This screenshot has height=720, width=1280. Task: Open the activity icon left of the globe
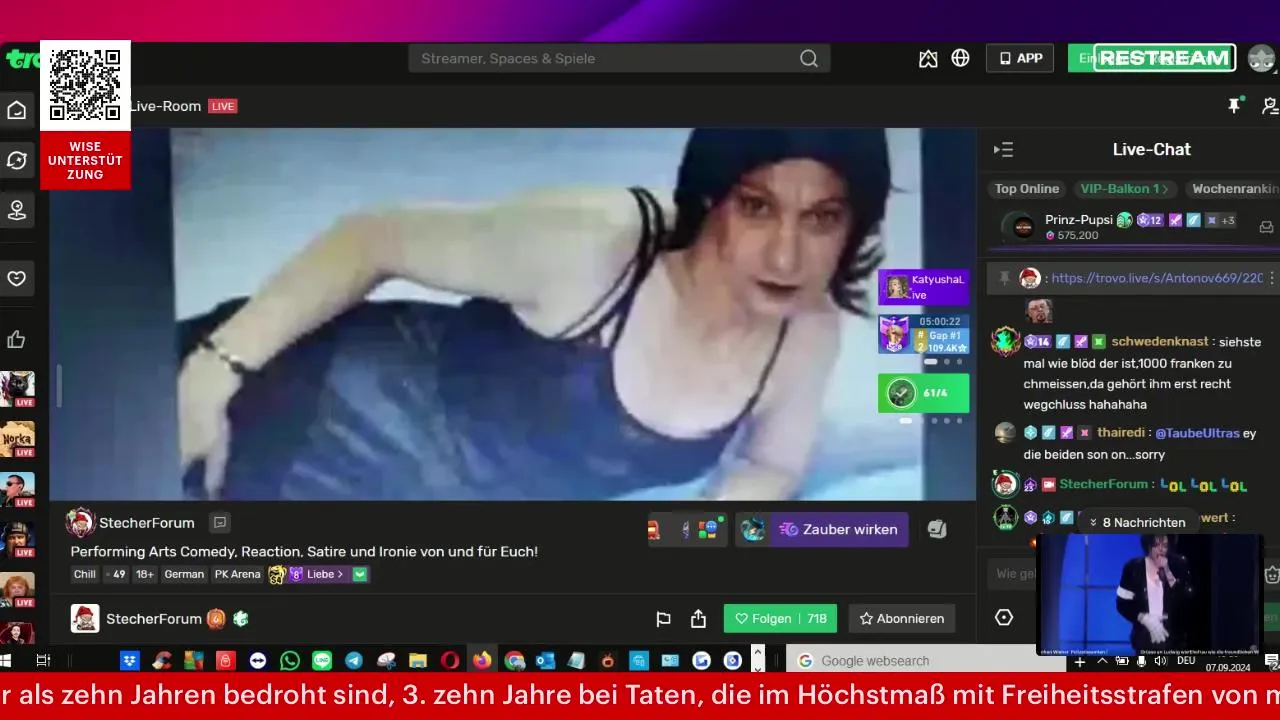pyautogui.click(x=928, y=58)
